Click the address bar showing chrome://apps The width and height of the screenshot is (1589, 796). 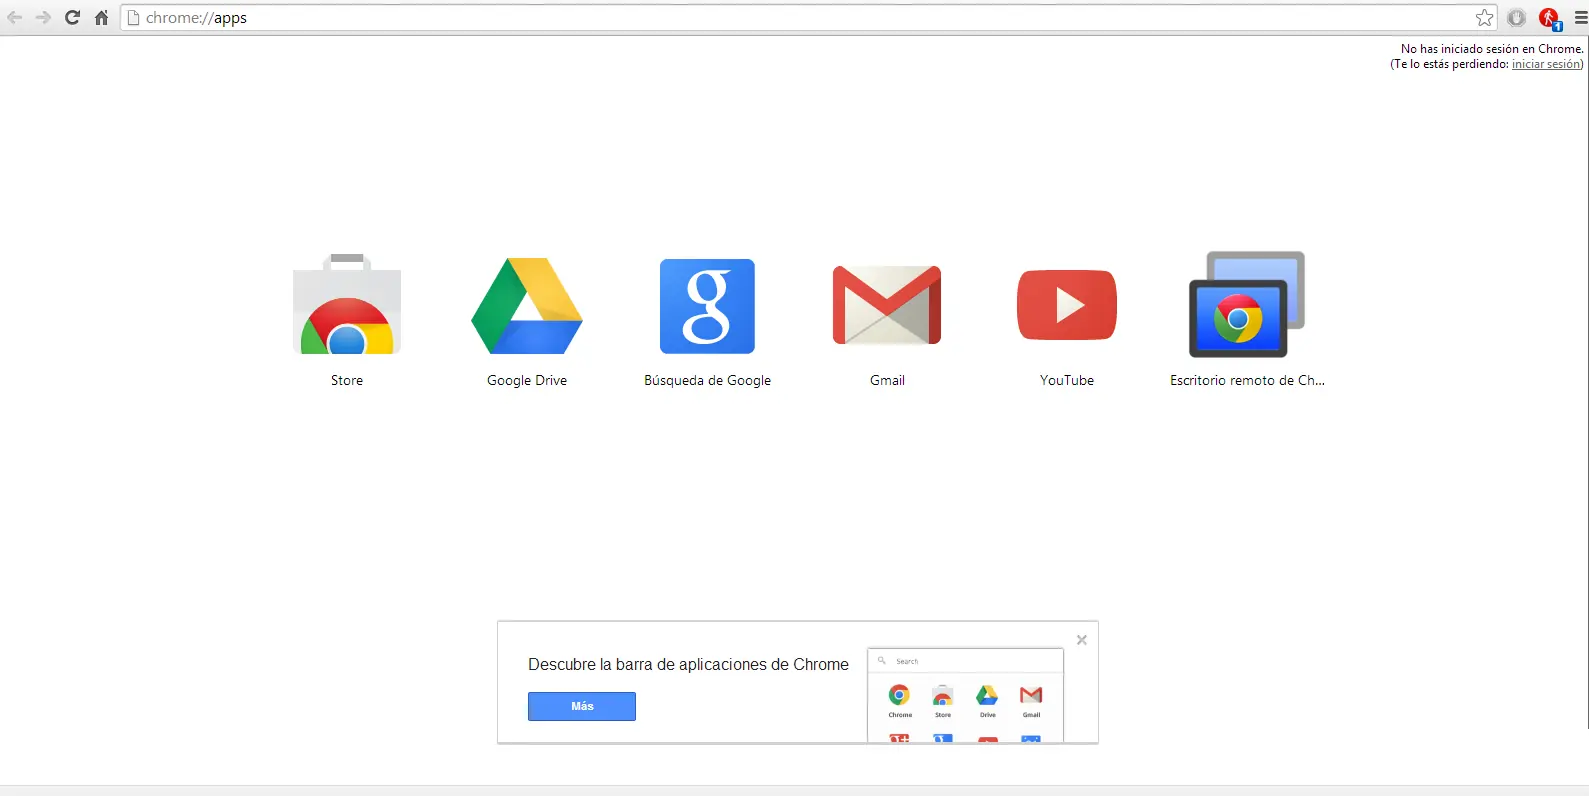pos(810,17)
